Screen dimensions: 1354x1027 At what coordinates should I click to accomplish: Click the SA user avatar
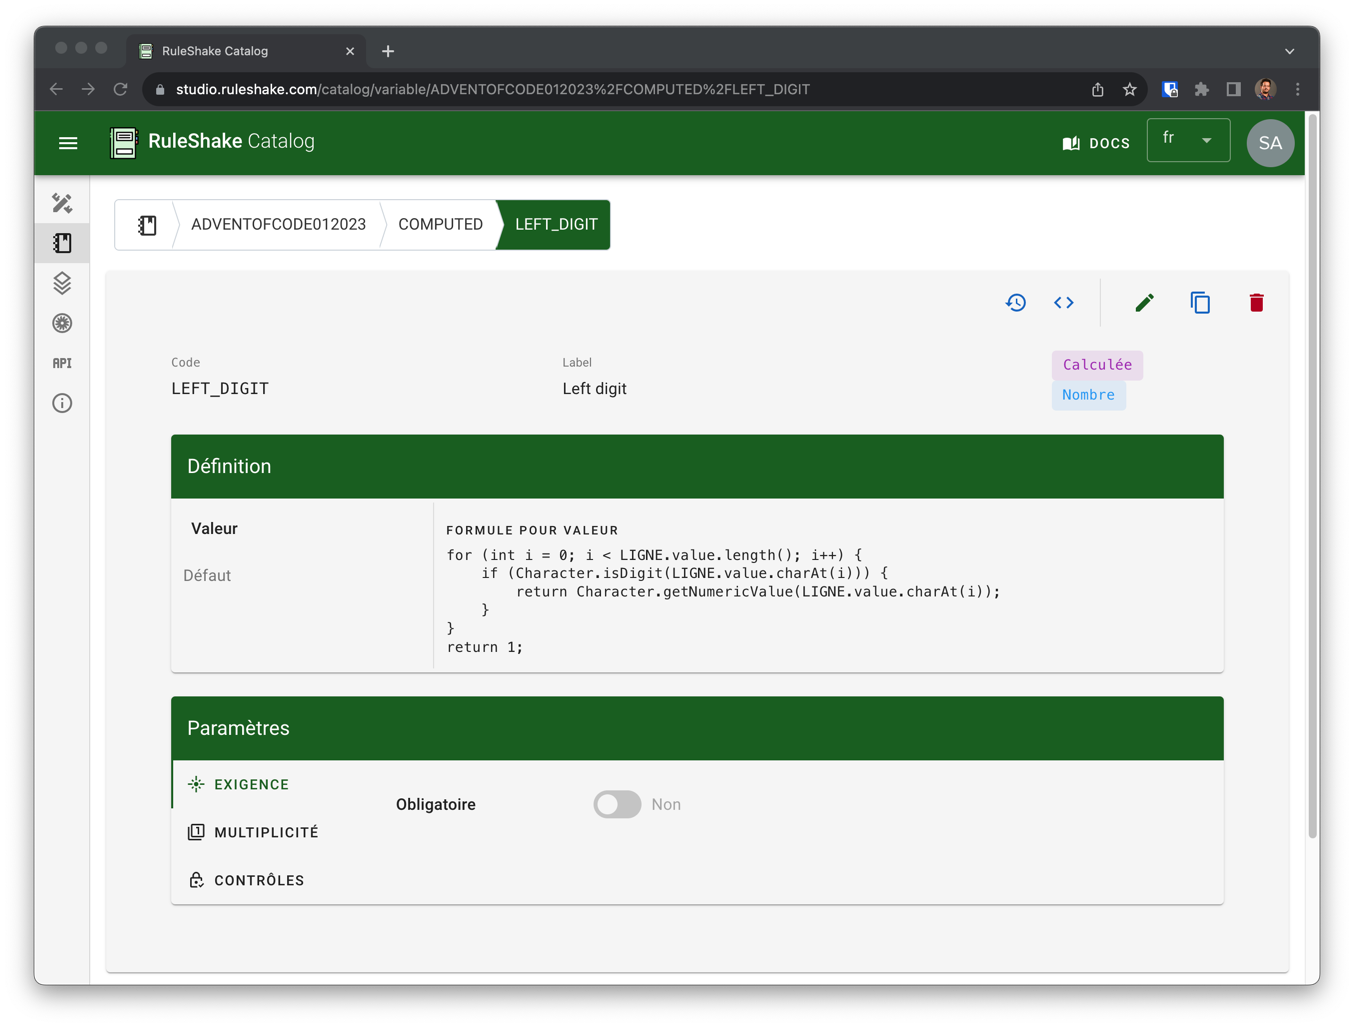(1270, 143)
